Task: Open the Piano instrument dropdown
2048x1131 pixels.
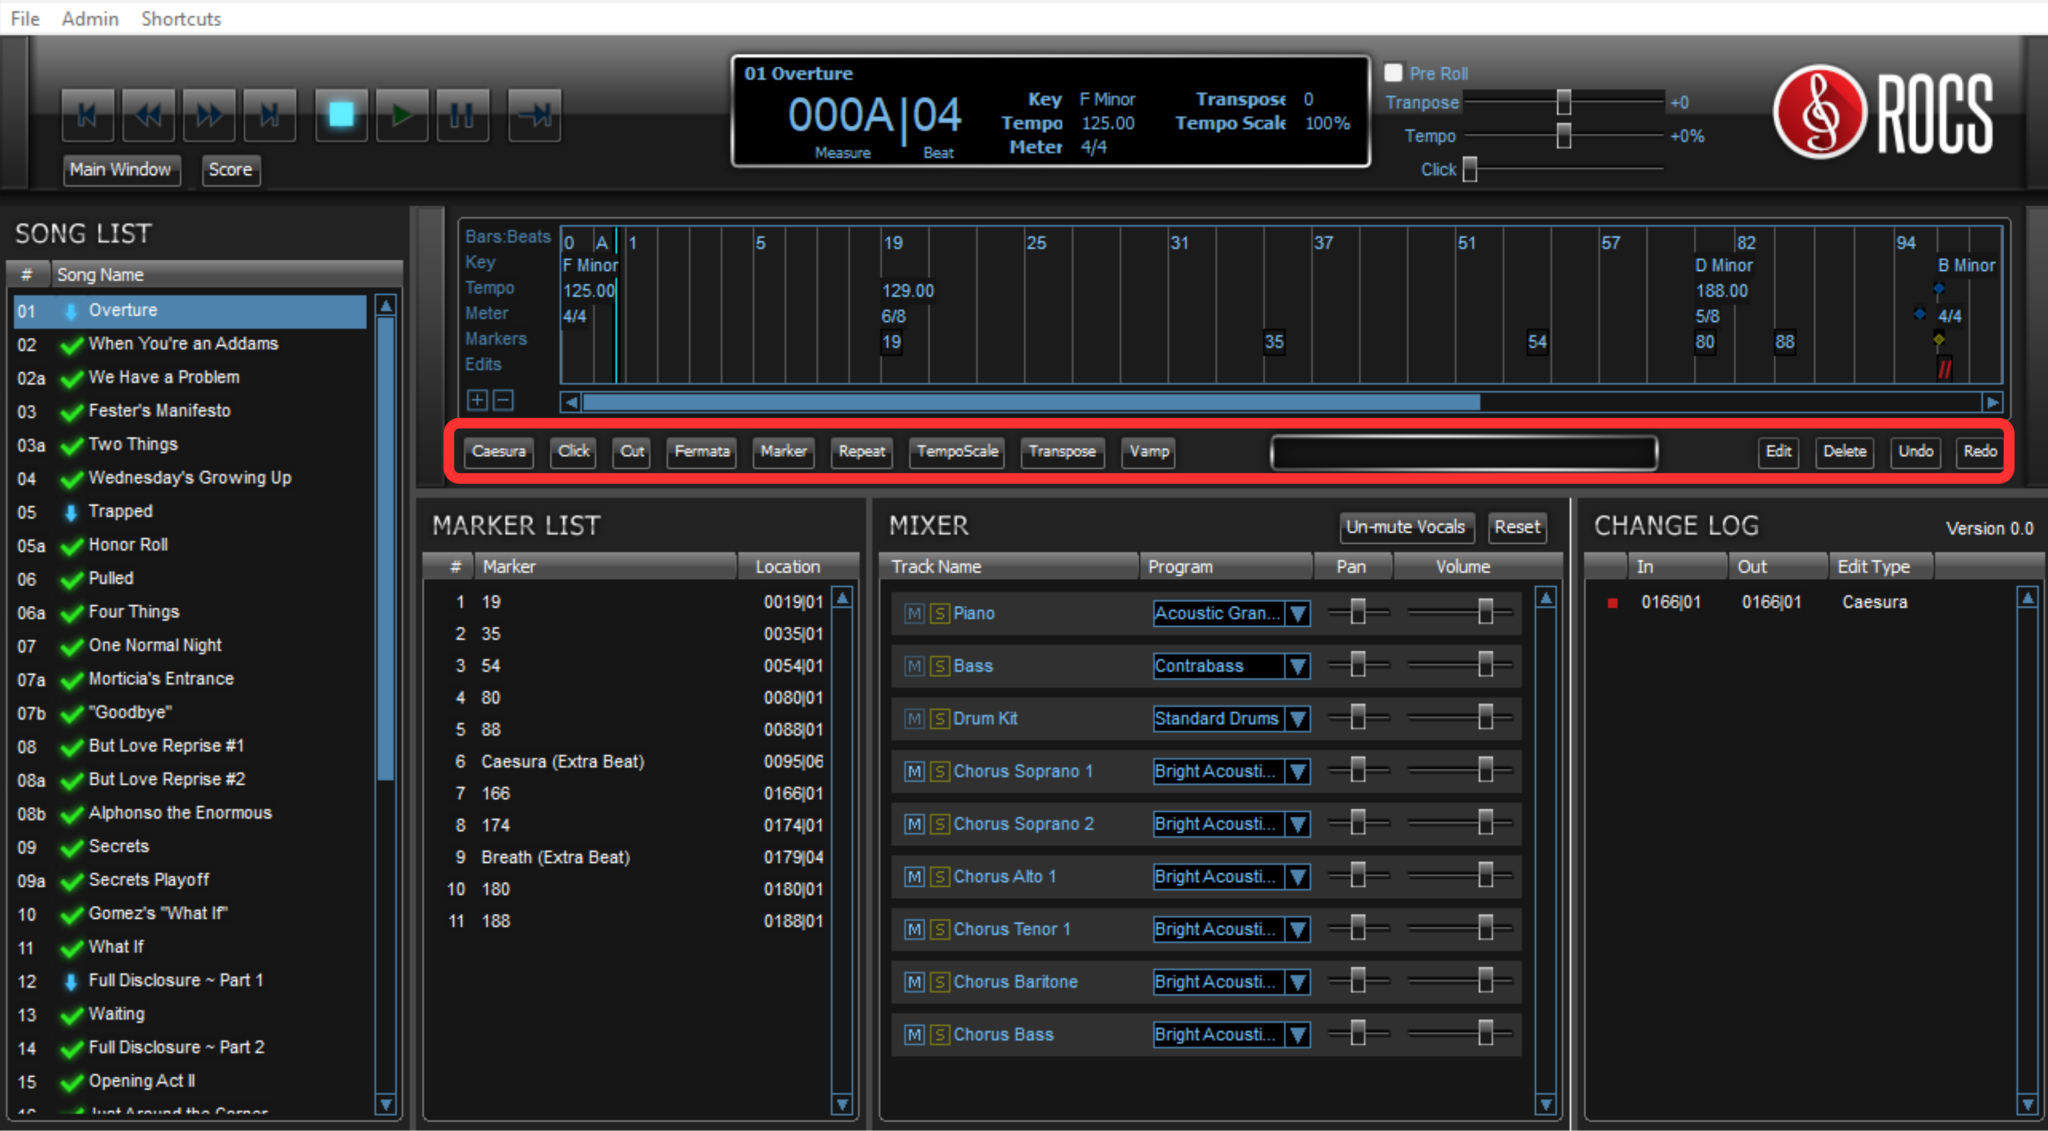Action: point(1297,613)
